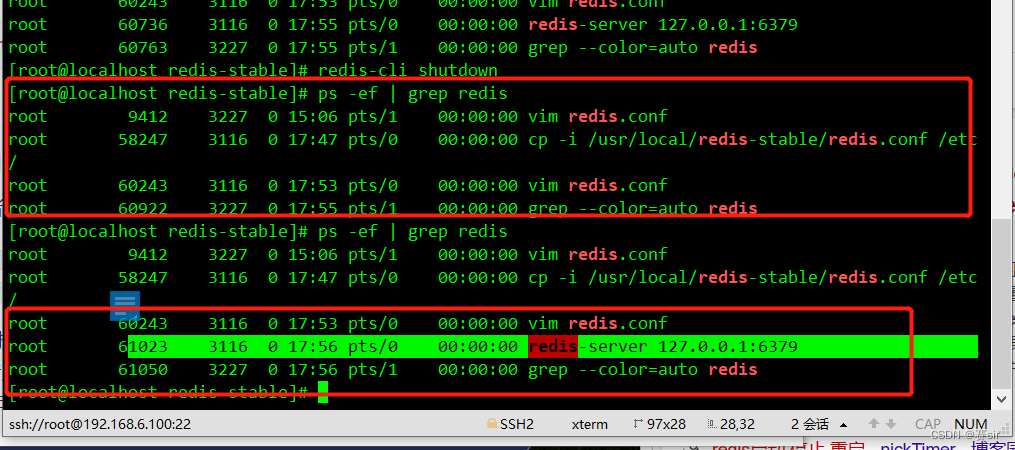The width and height of the screenshot is (1015, 450).
Task: Click the cursor position icon beside 28,32
Action: coord(711,424)
